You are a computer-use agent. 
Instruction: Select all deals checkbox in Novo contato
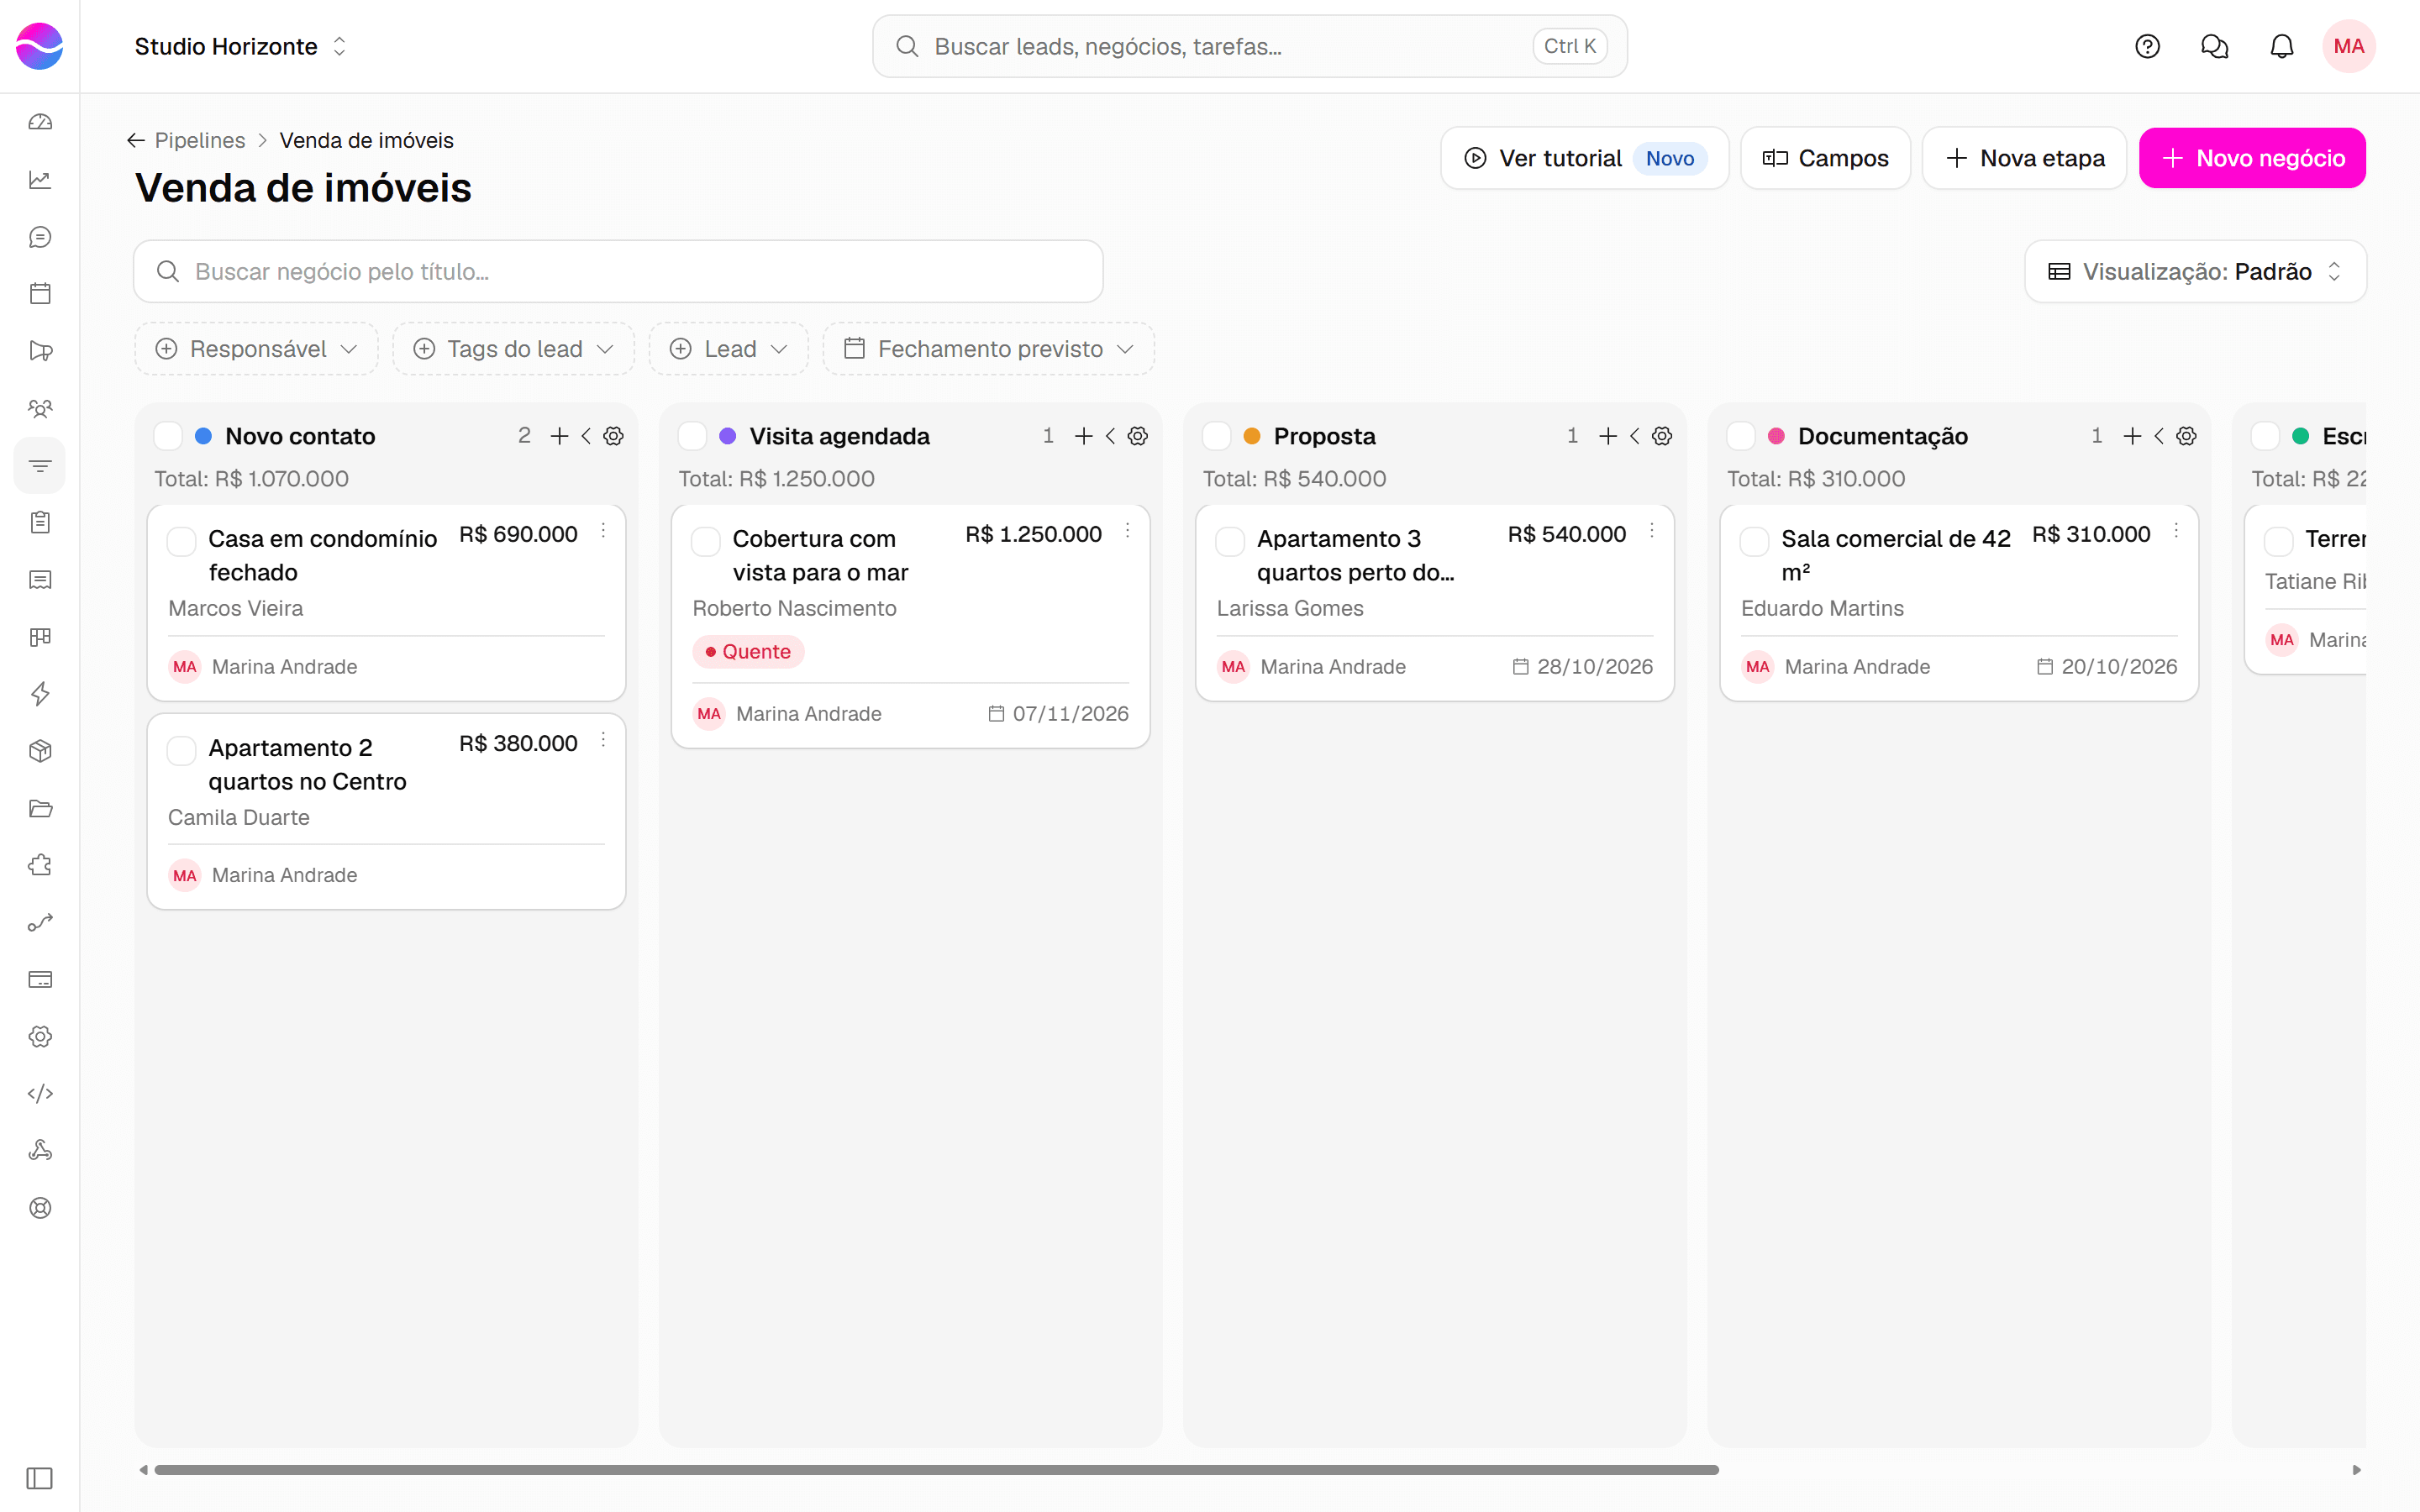point(168,436)
